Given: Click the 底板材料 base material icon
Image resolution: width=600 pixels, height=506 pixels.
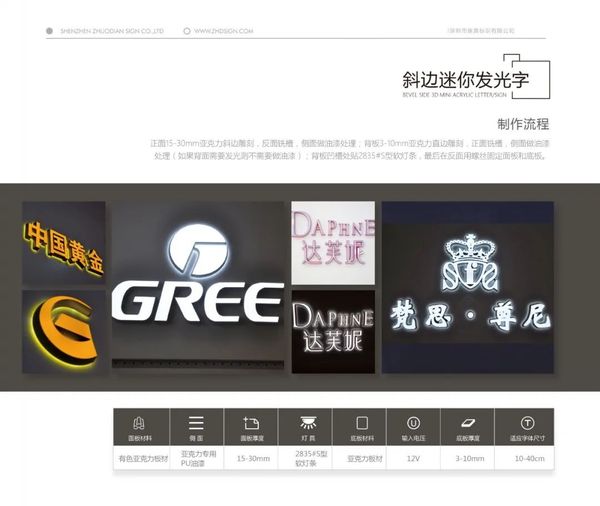Looking at the screenshot, I should 362,423.
